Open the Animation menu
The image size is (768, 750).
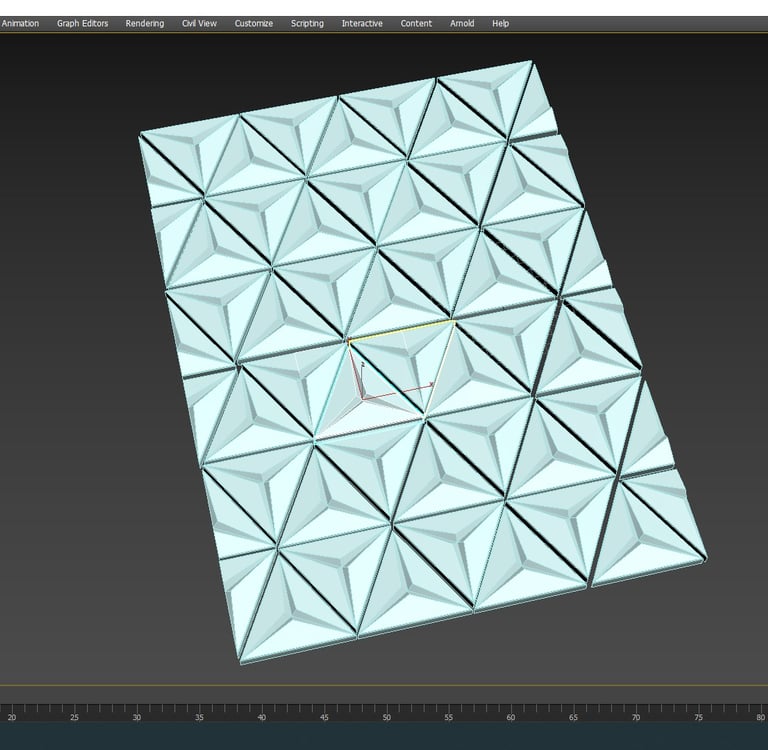[x=20, y=23]
